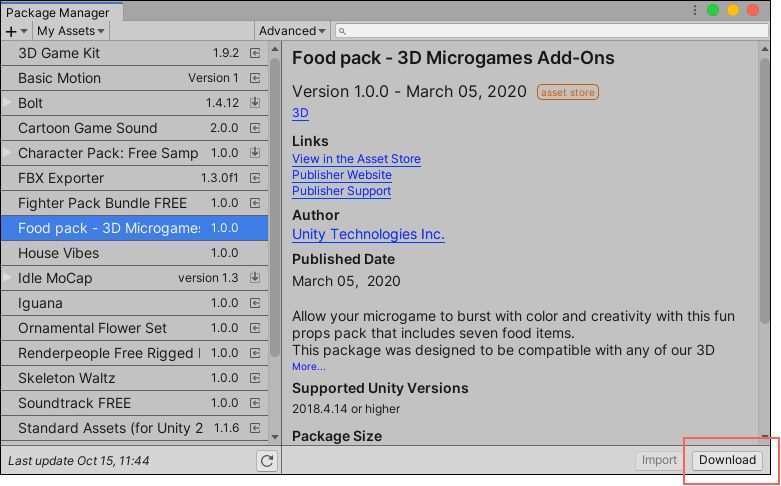Viewport: 781px width, 486px height.
Task: Click the Download button
Action: pyautogui.click(x=727, y=460)
